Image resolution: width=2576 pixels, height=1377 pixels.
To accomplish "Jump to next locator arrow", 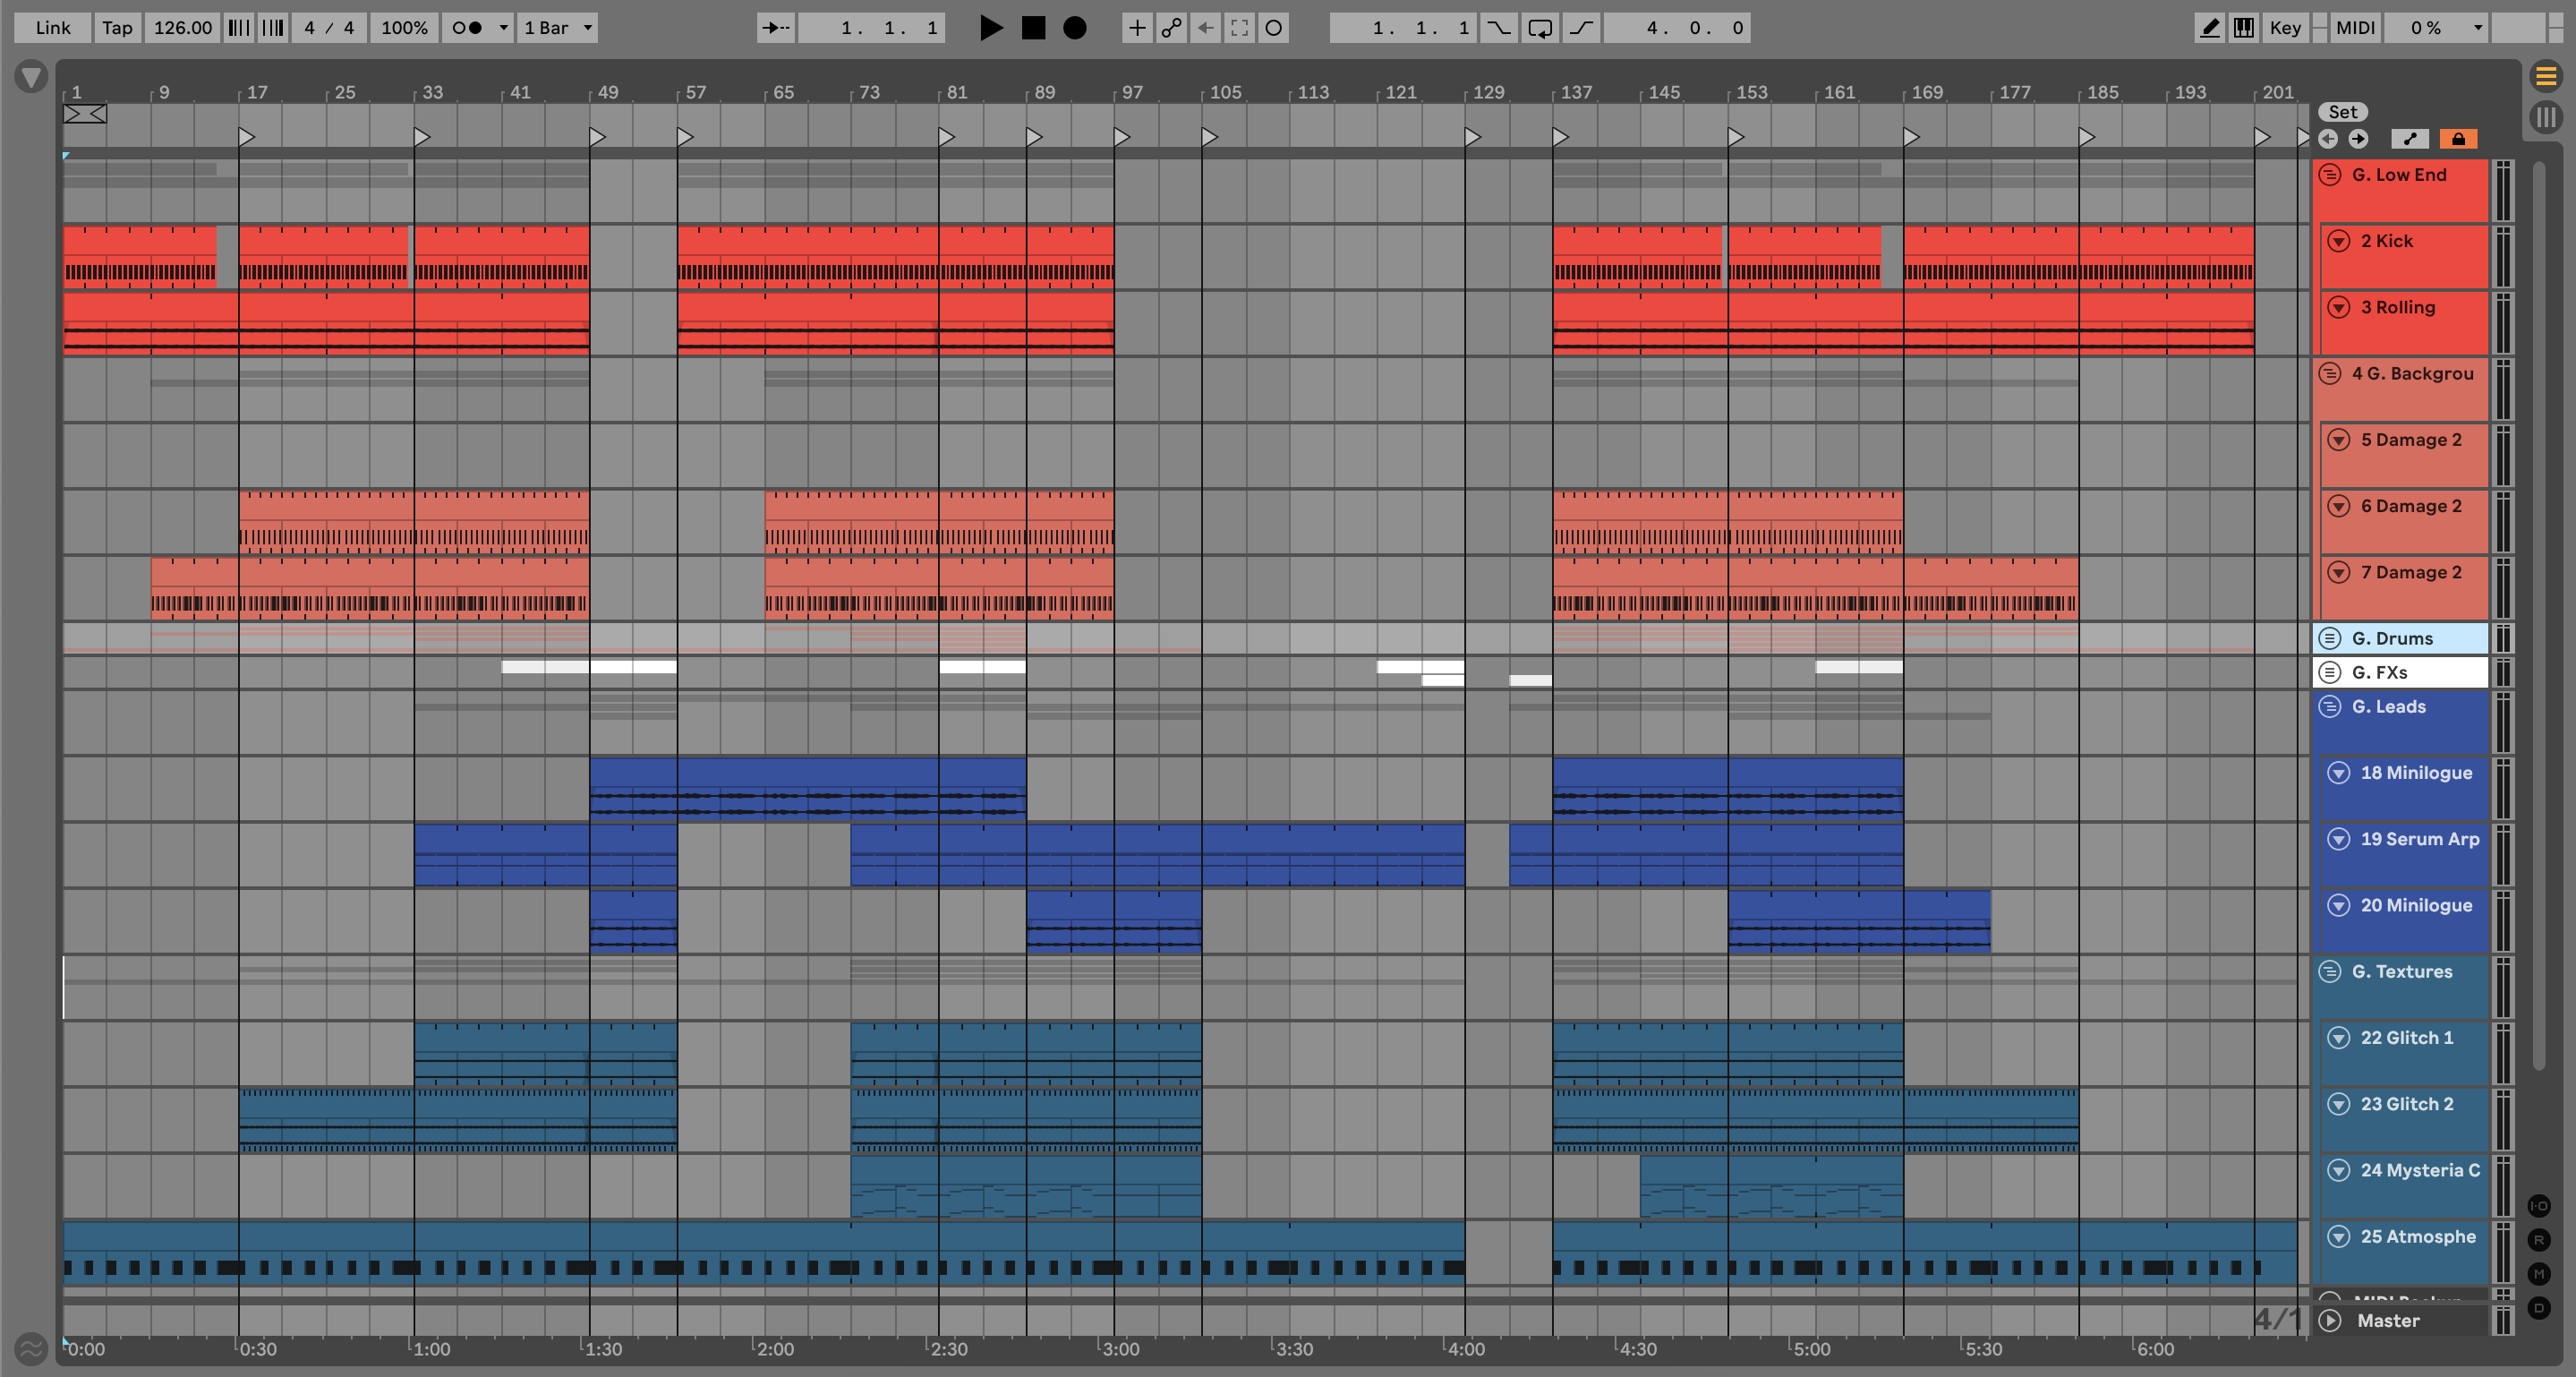I will [x=2358, y=139].
